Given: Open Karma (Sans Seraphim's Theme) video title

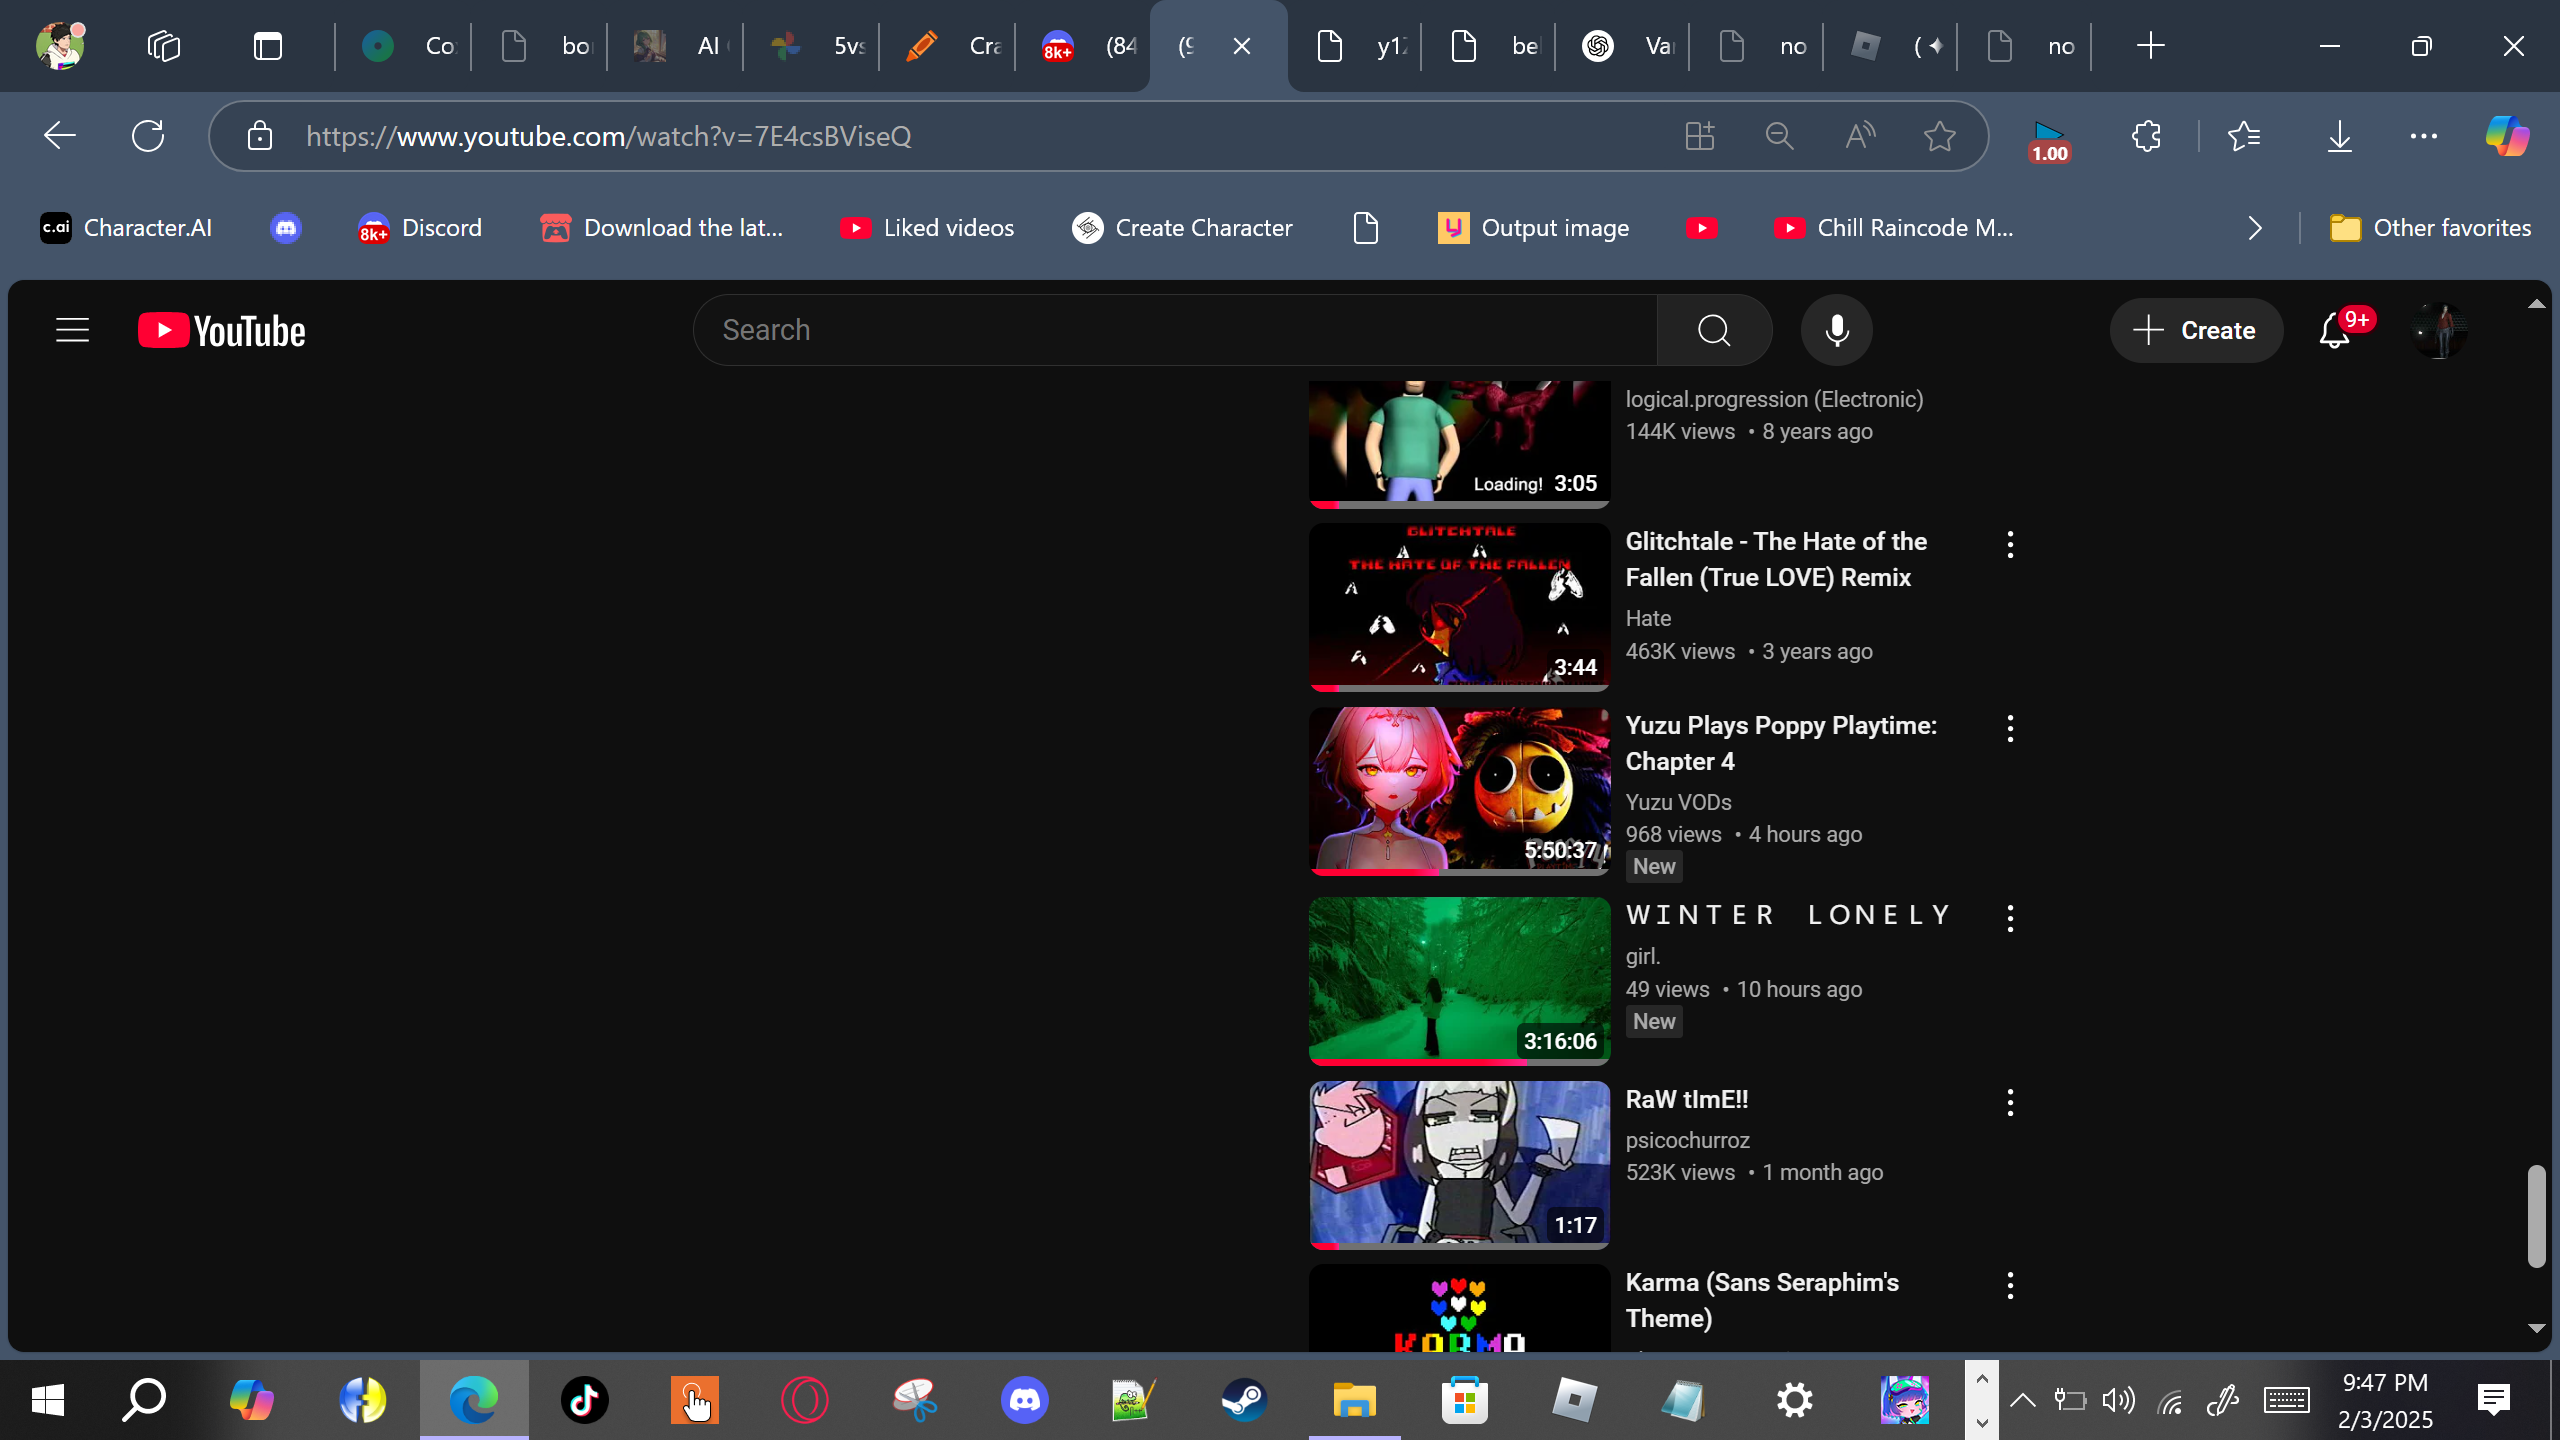Looking at the screenshot, I should pos(1762,1300).
